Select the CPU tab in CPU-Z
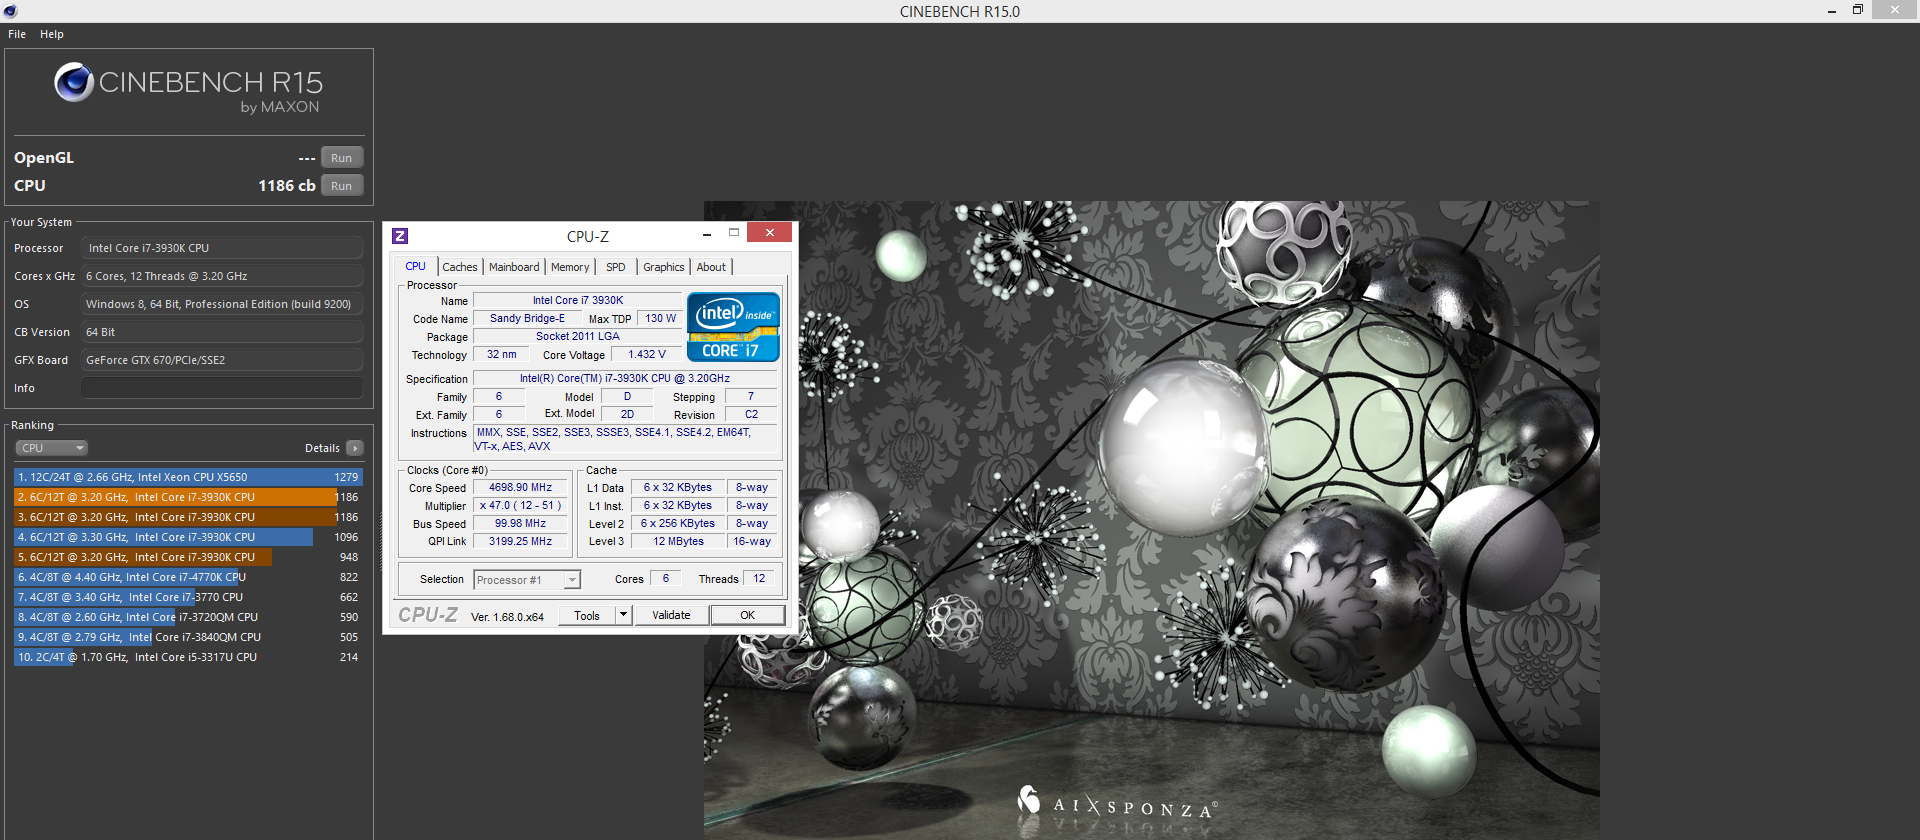This screenshot has width=1920, height=840. coord(416,266)
